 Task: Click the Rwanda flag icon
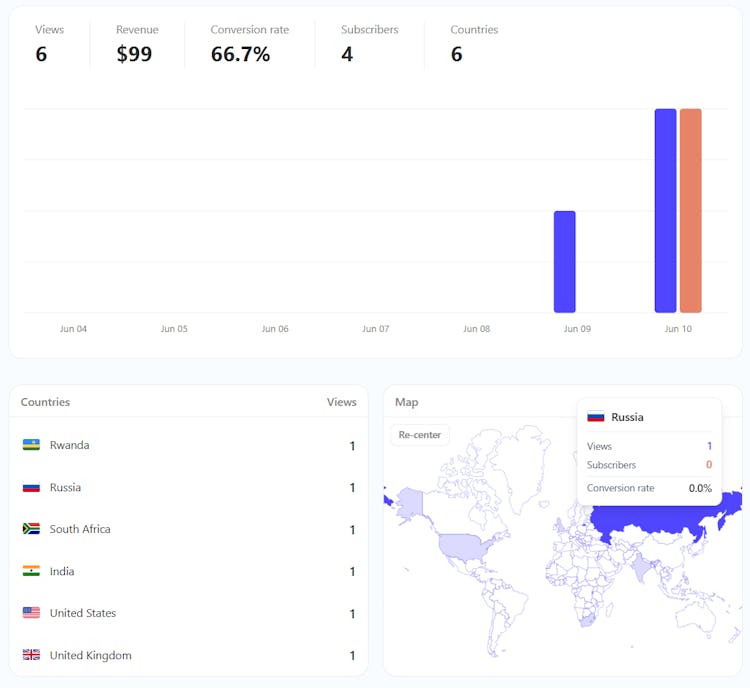(x=31, y=445)
